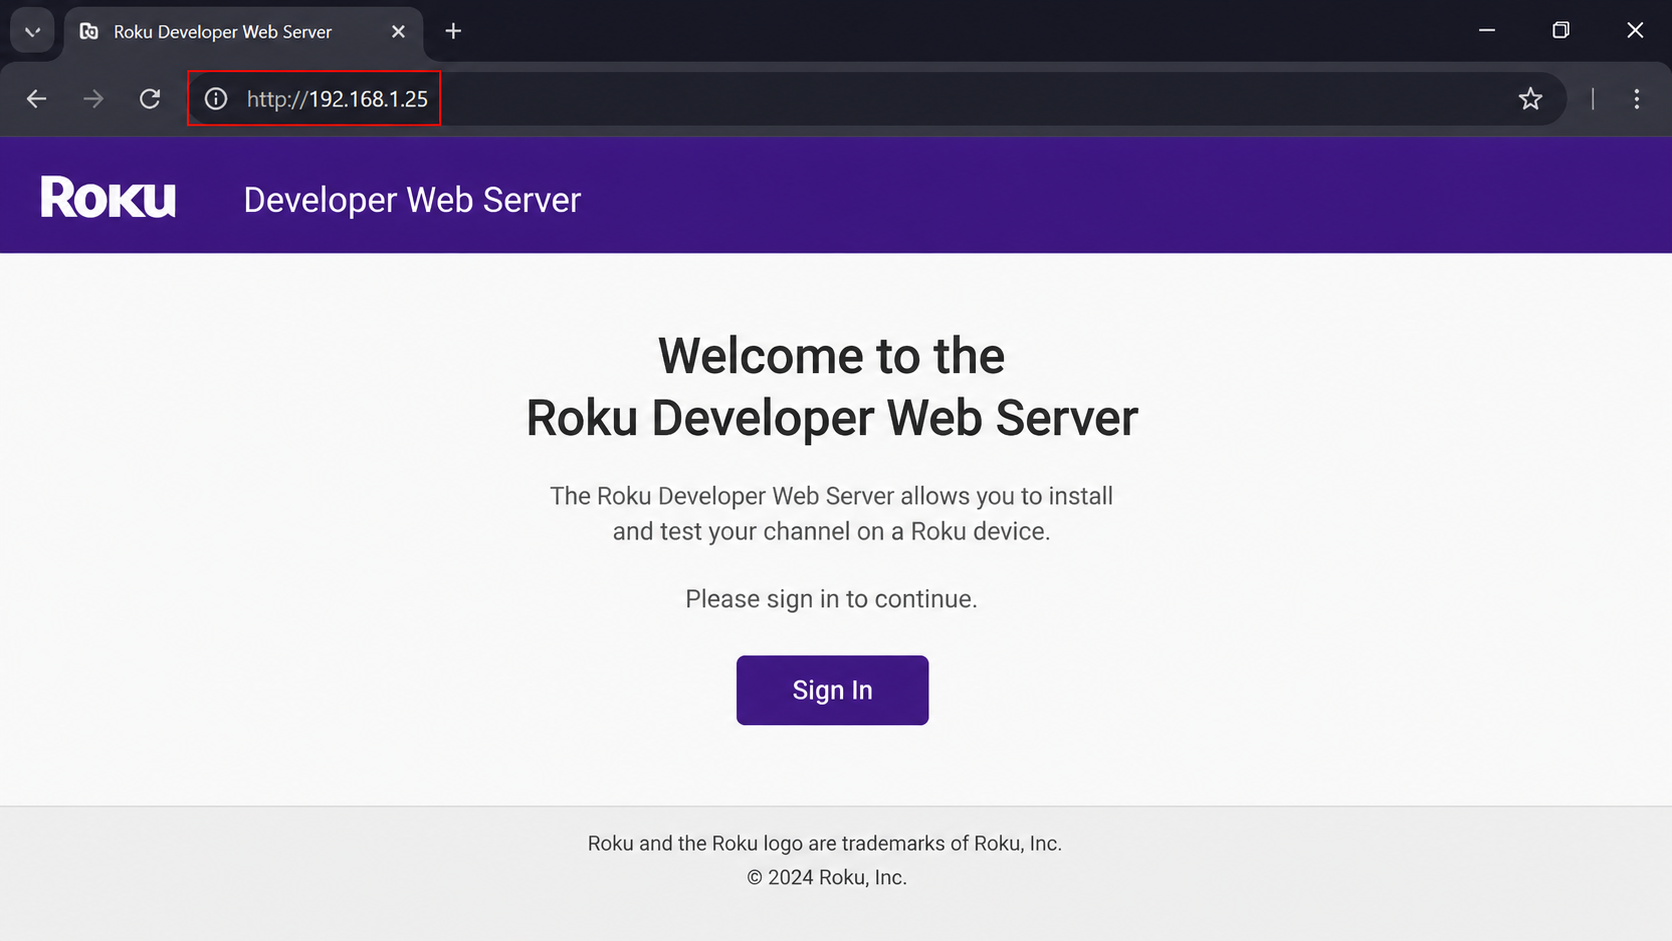Open the browser three-dot menu
The height and width of the screenshot is (941, 1672).
tap(1636, 99)
